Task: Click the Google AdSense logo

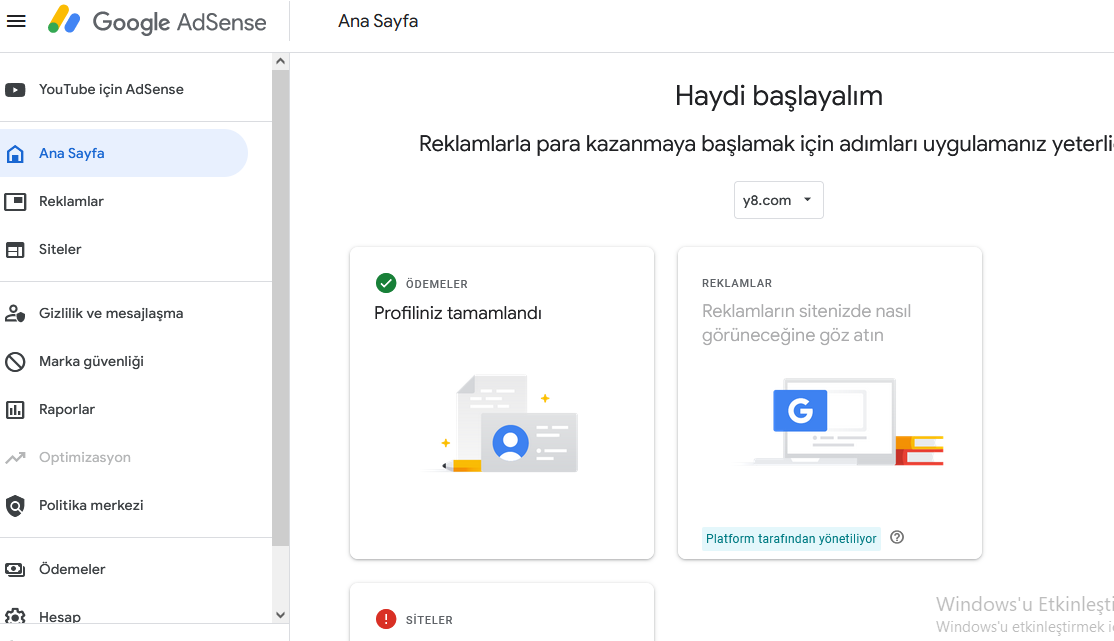Action: click(157, 21)
